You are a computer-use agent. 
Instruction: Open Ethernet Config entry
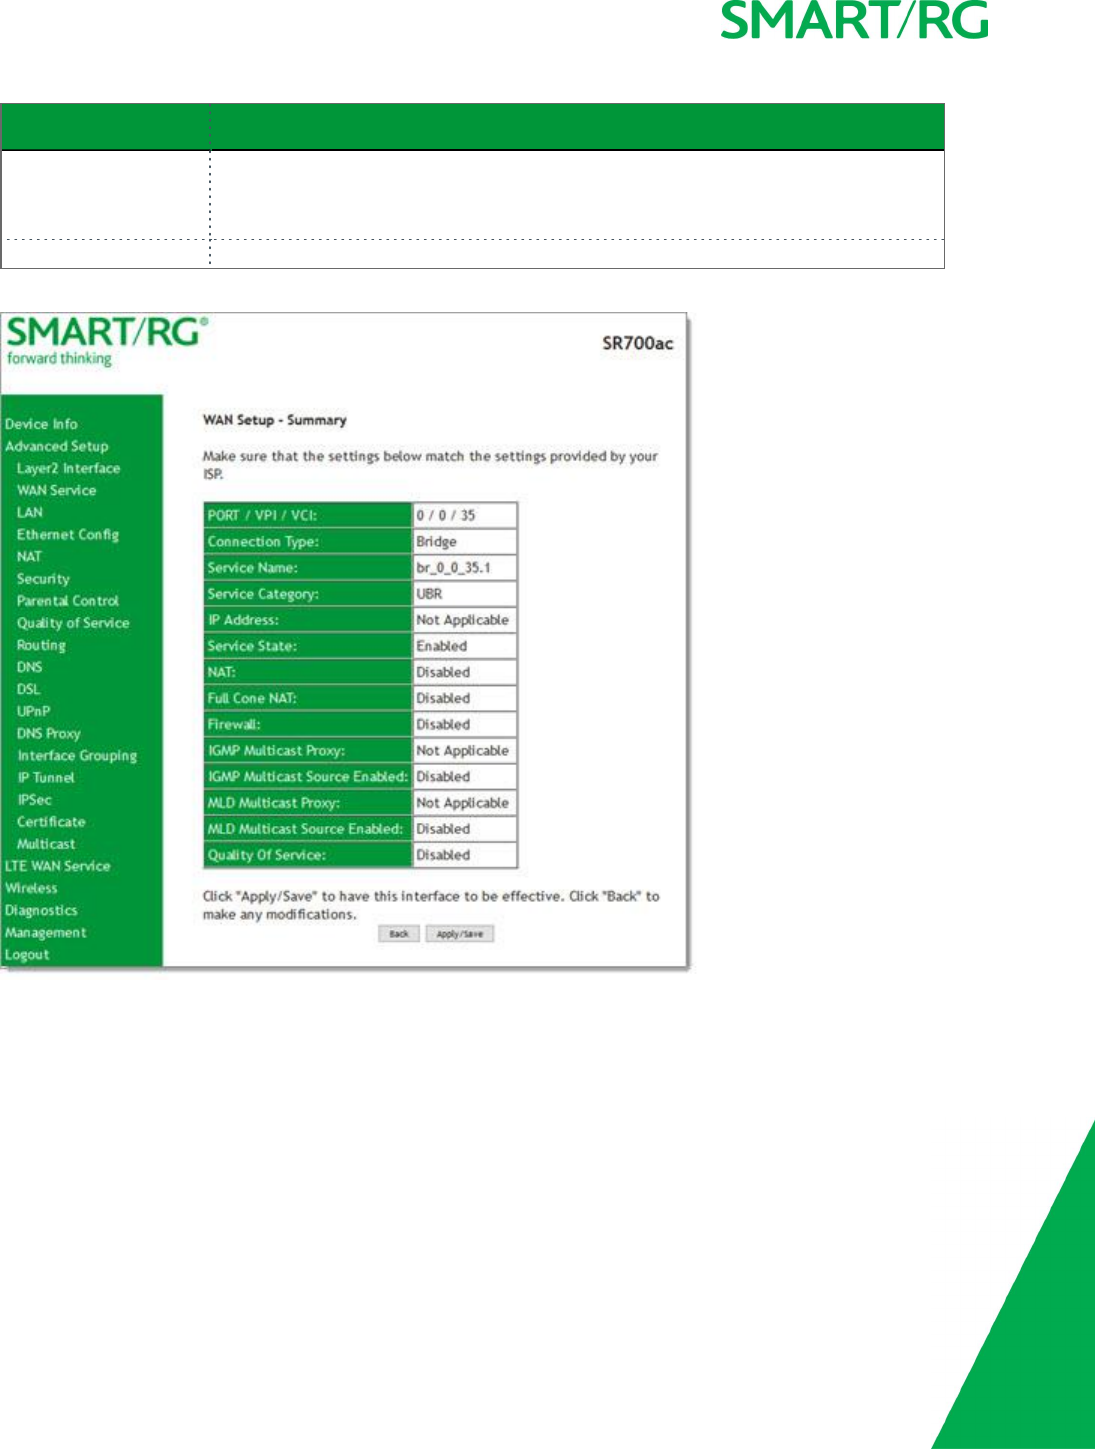[x=68, y=535]
